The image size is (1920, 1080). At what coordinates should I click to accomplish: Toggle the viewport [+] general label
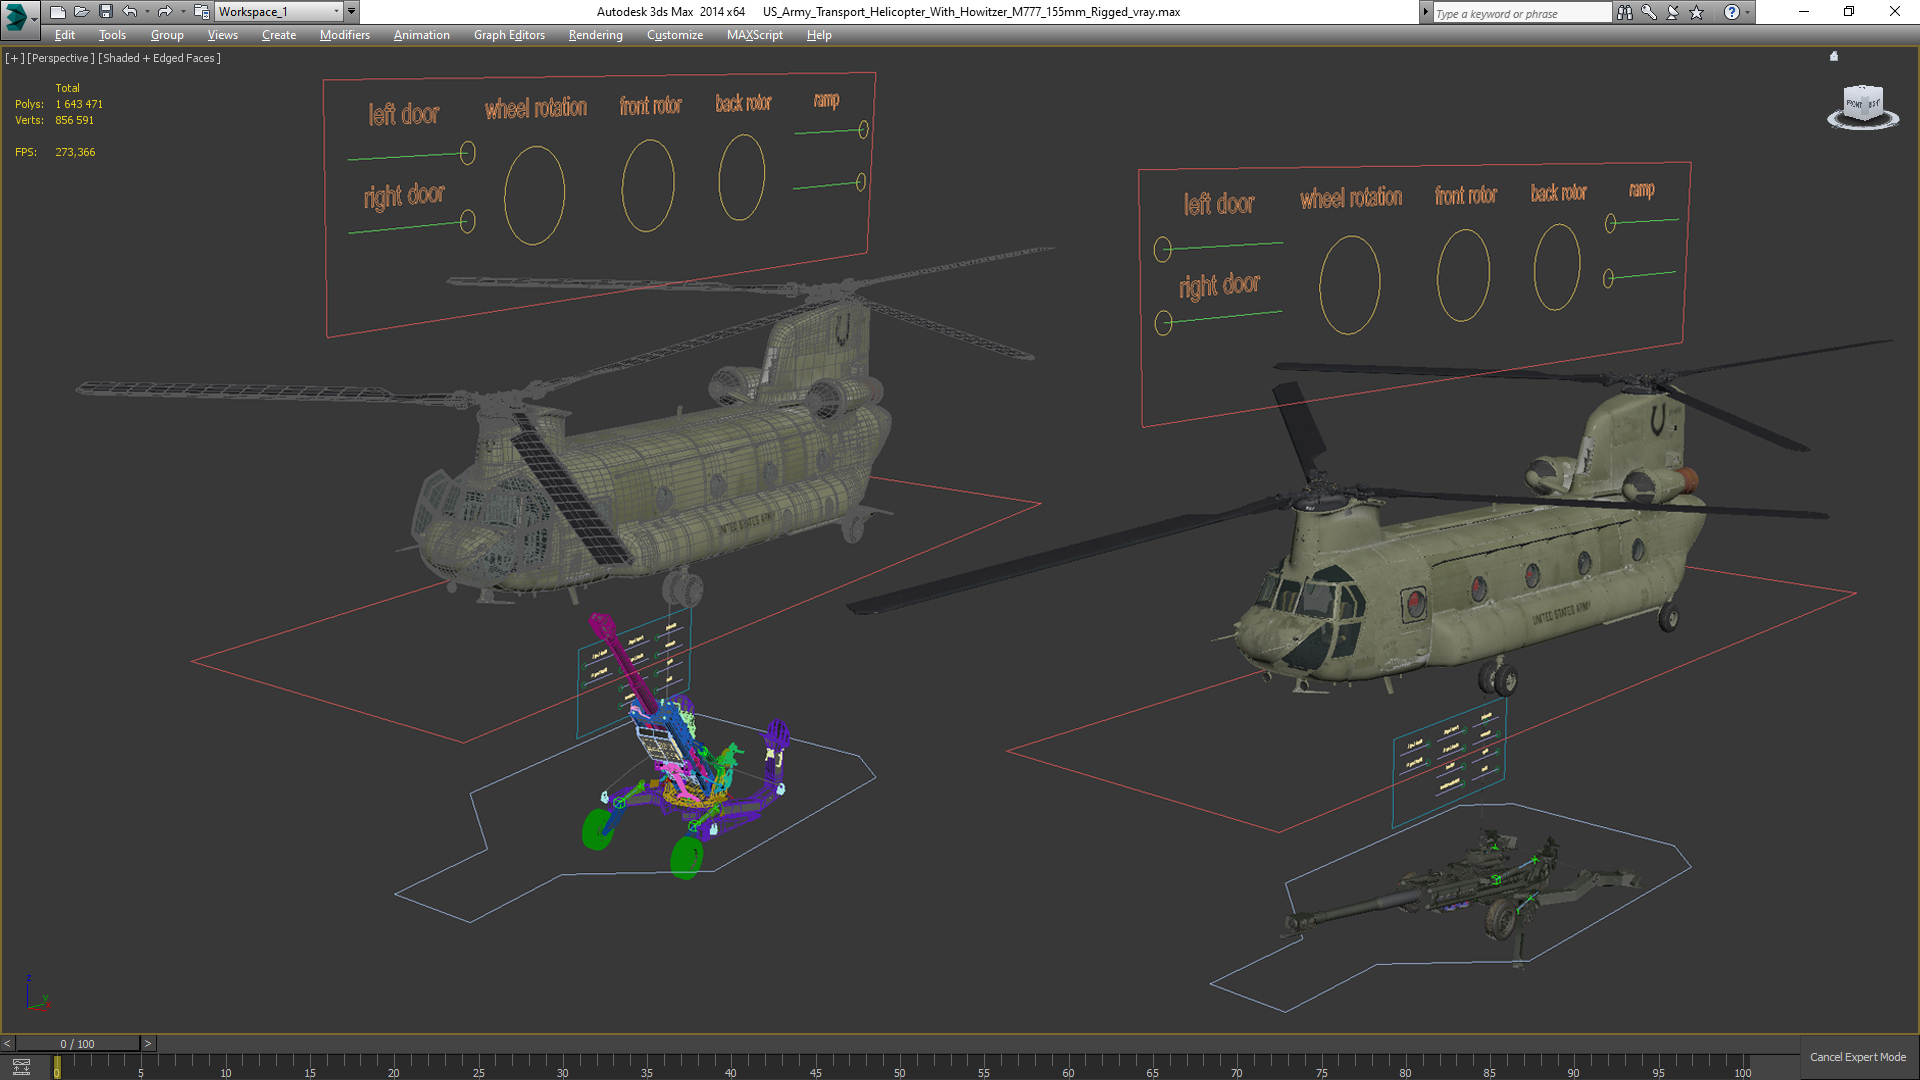point(14,58)
